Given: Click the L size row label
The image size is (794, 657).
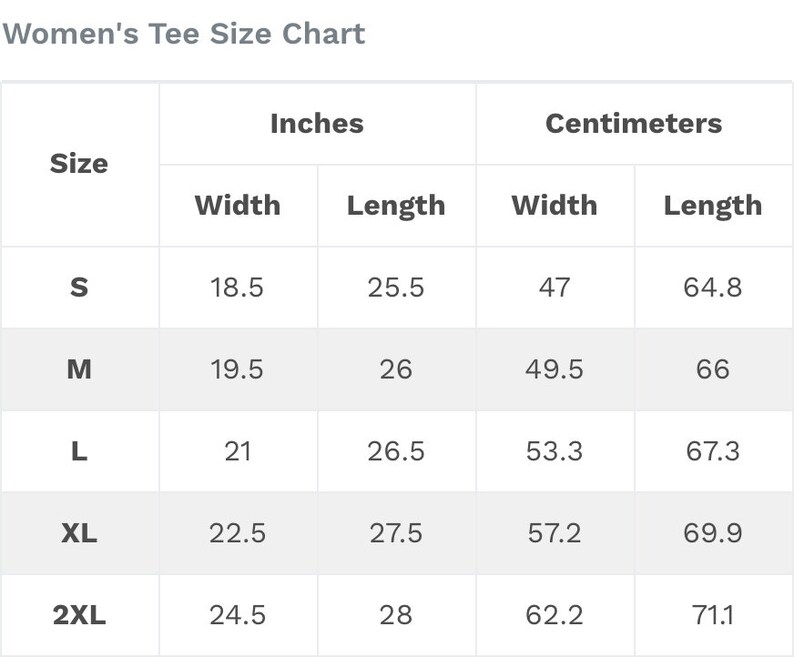Looking at the screenshot, I should click(80, 451).
